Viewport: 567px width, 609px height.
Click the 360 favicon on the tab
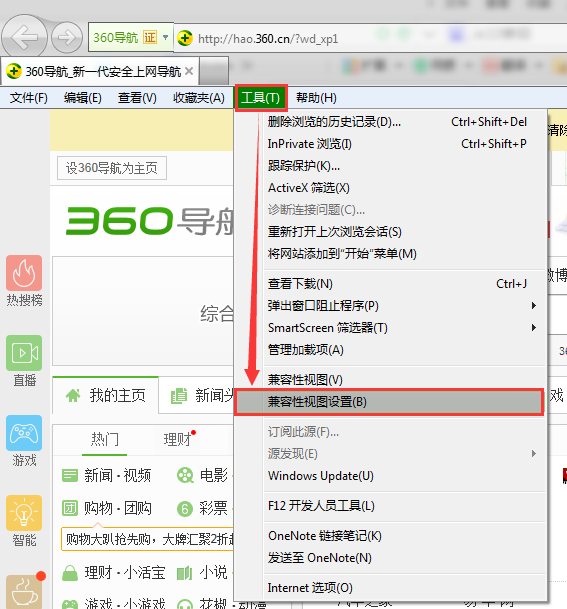point(14,71)
